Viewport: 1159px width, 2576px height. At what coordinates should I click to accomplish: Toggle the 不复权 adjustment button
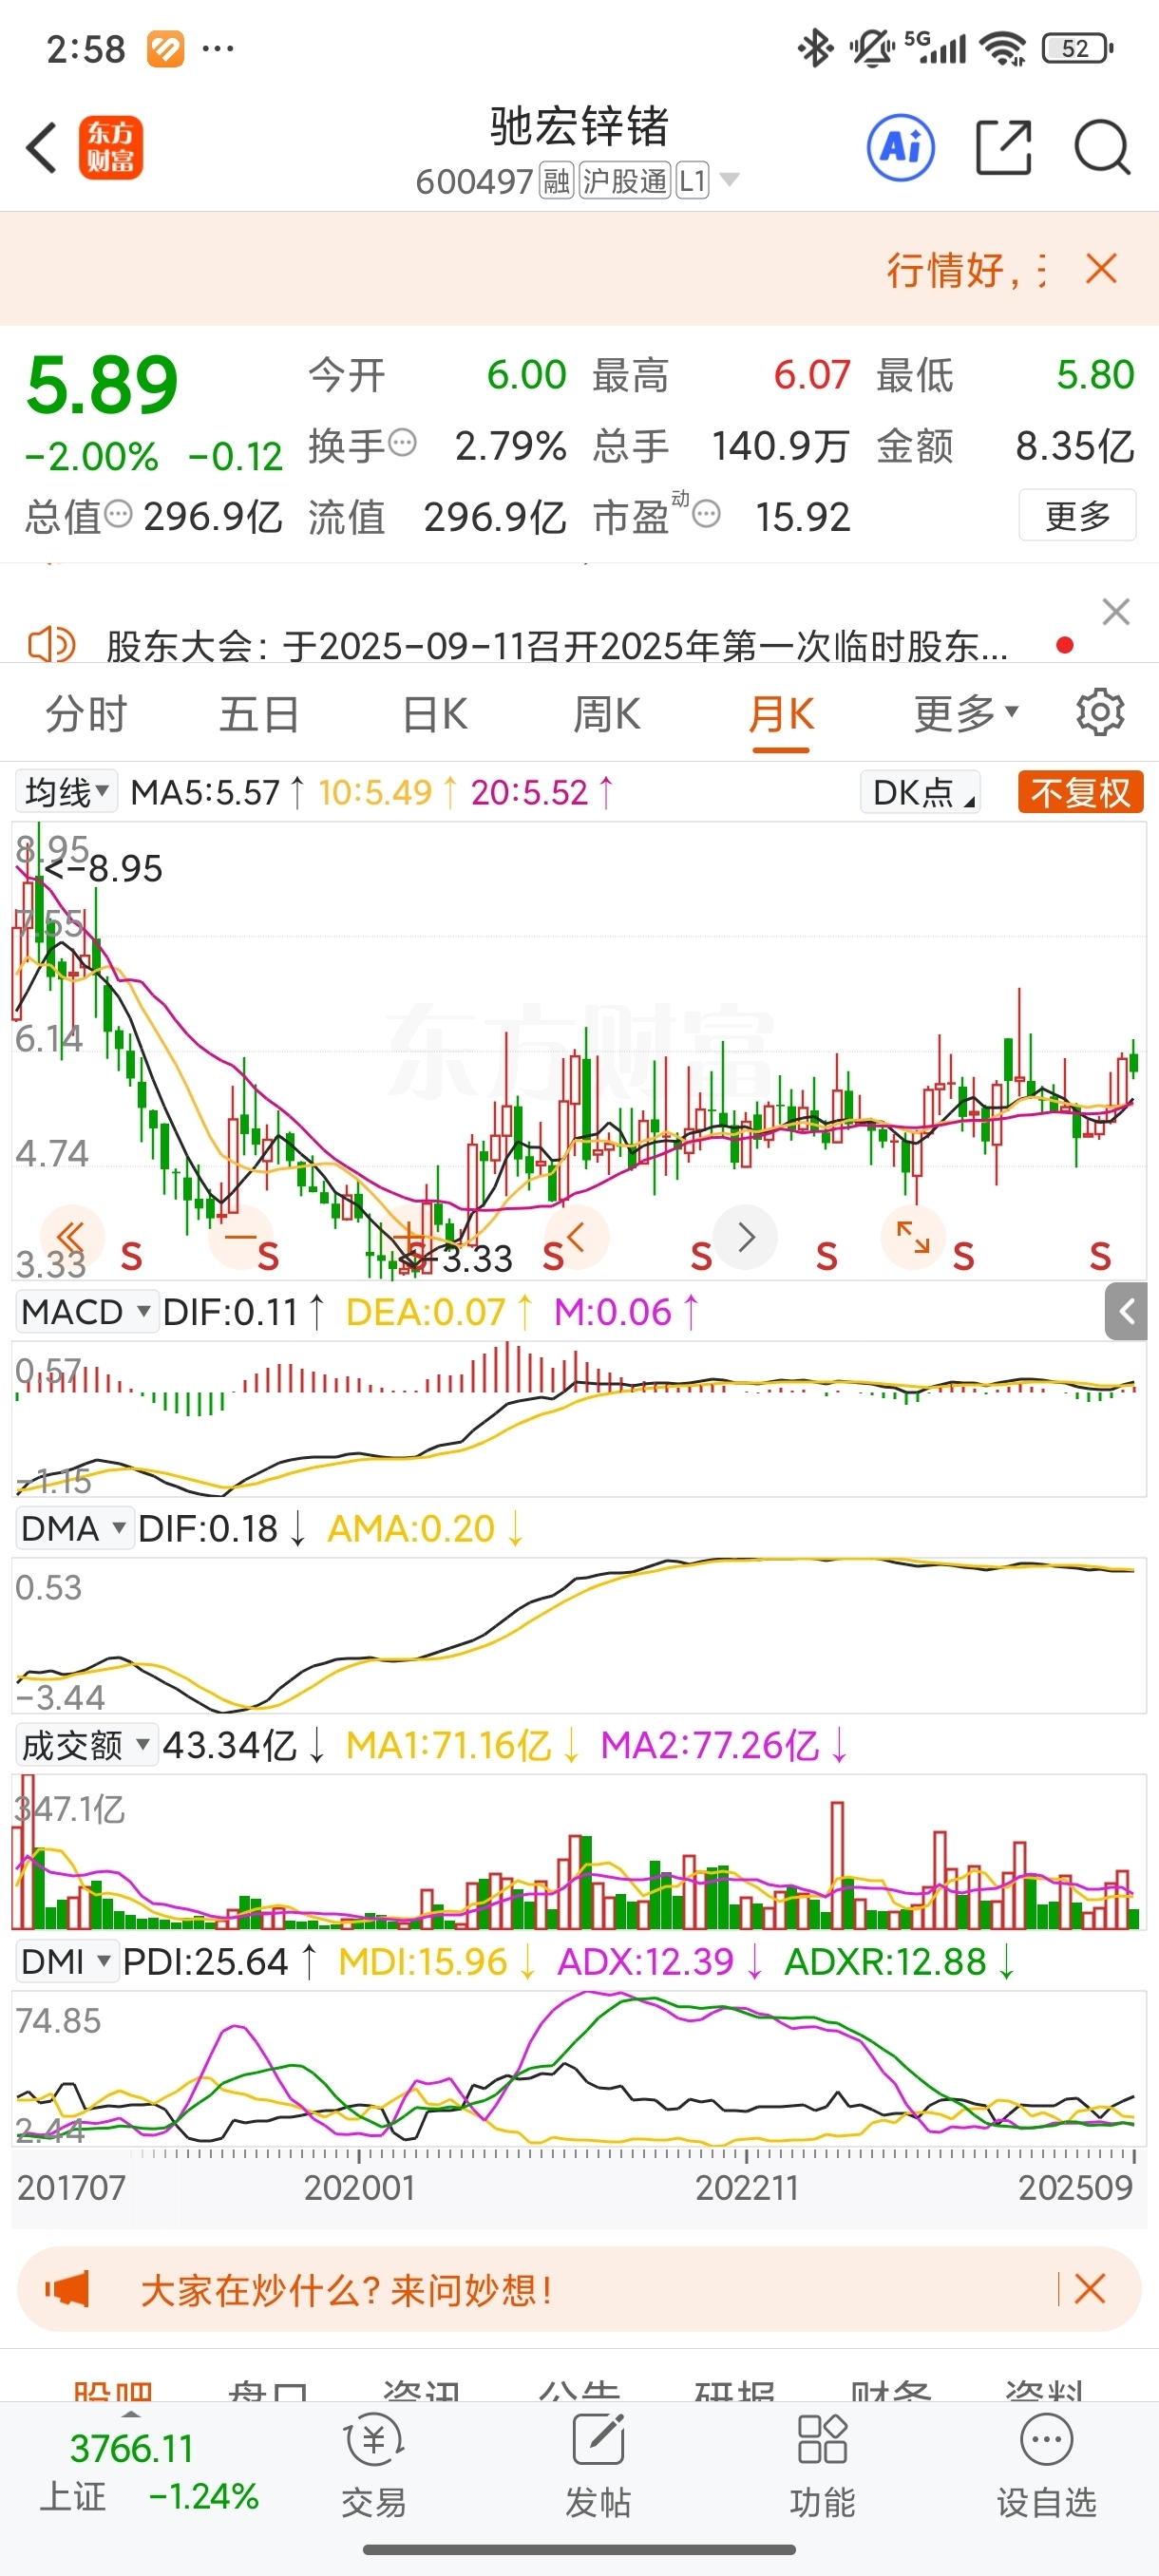point(1080,792)
